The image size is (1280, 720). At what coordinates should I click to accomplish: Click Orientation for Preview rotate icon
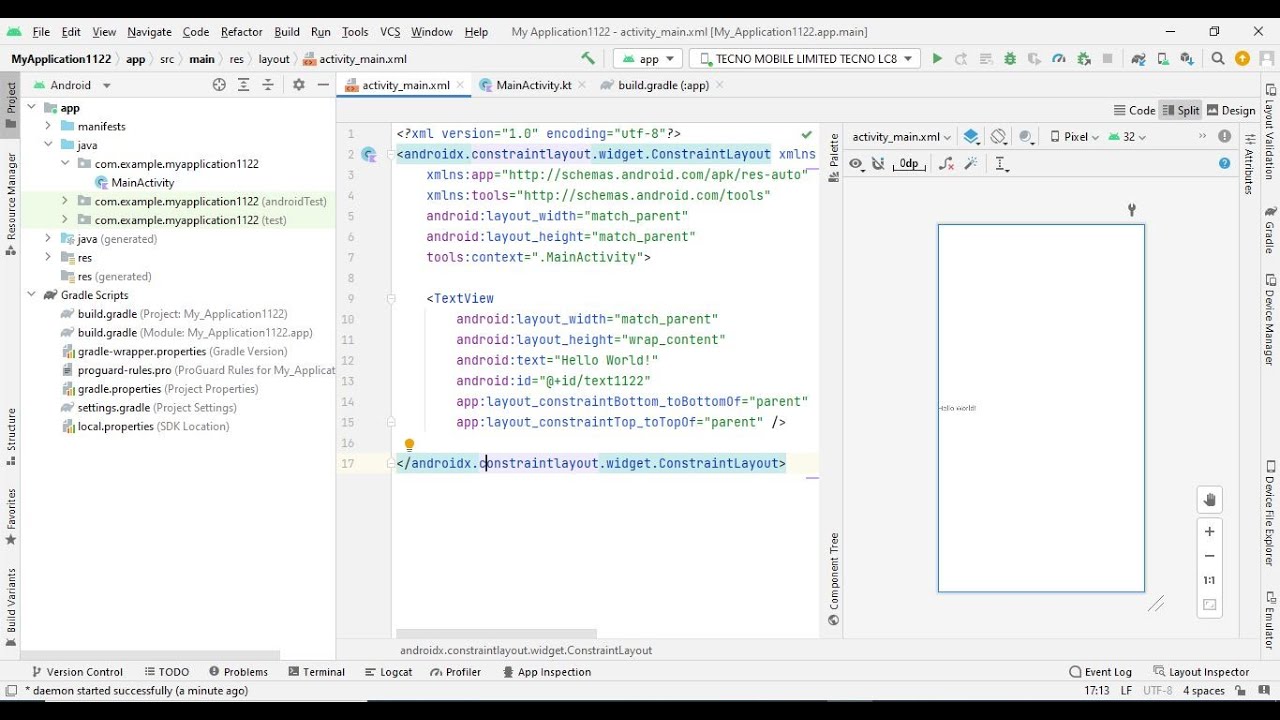[998, 137]
